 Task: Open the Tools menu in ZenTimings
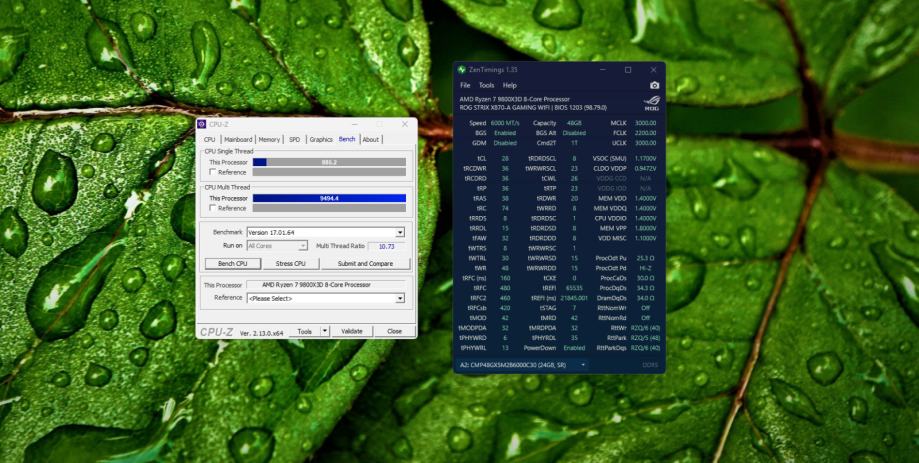click(486, 86)
